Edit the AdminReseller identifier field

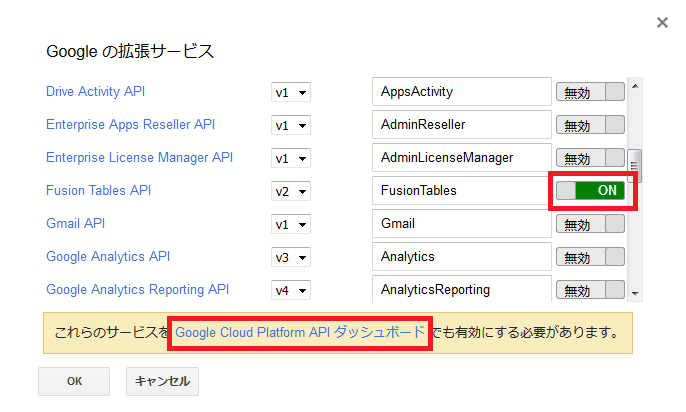click(462, 125)
